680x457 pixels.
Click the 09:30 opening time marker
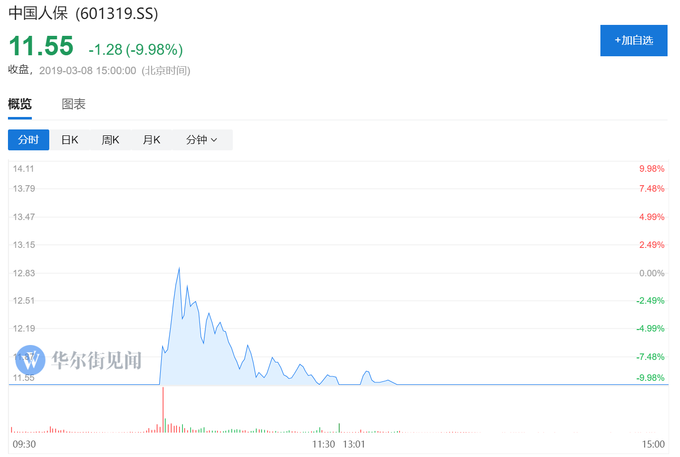point(24,444)
